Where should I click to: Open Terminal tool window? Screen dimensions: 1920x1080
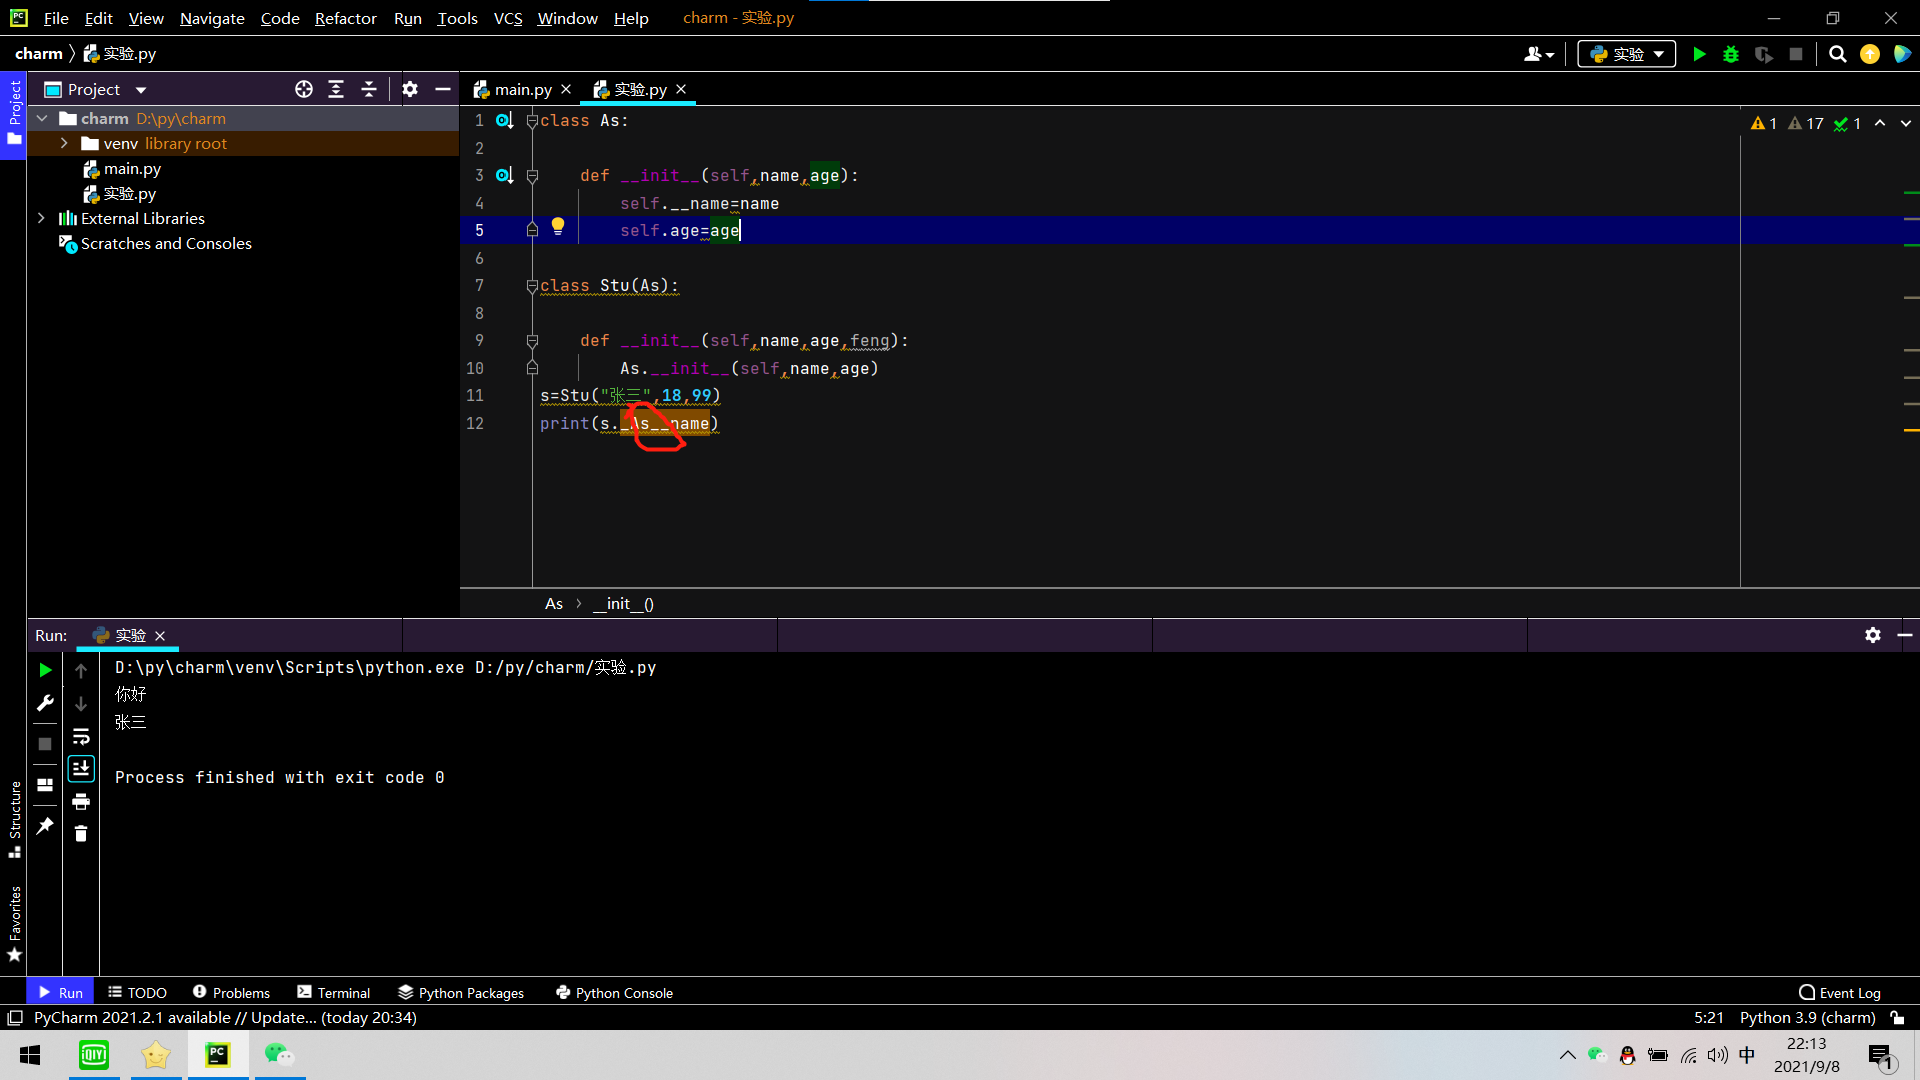point(334,992)
